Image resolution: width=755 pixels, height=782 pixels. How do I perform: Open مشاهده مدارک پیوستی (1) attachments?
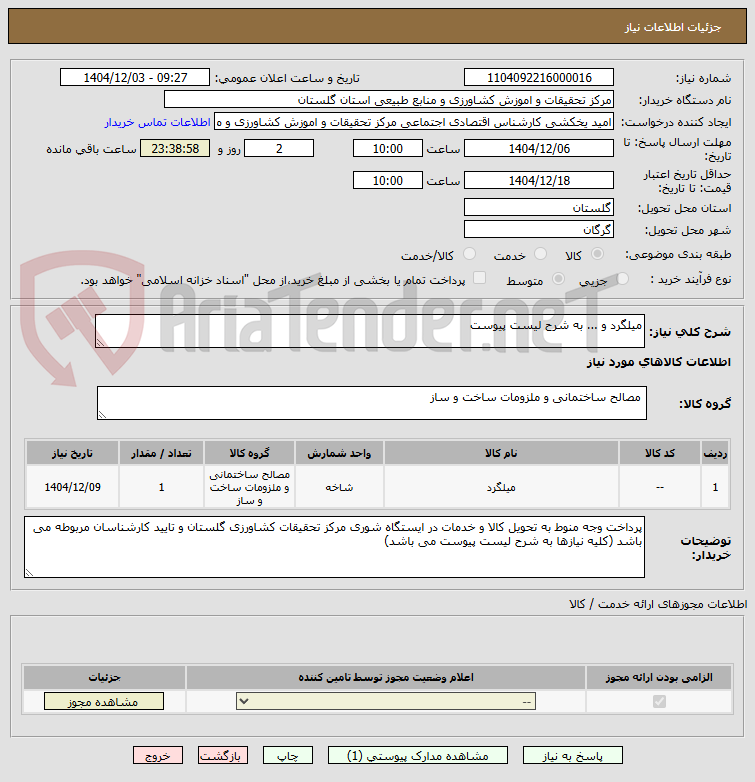[x=418, y=756]
